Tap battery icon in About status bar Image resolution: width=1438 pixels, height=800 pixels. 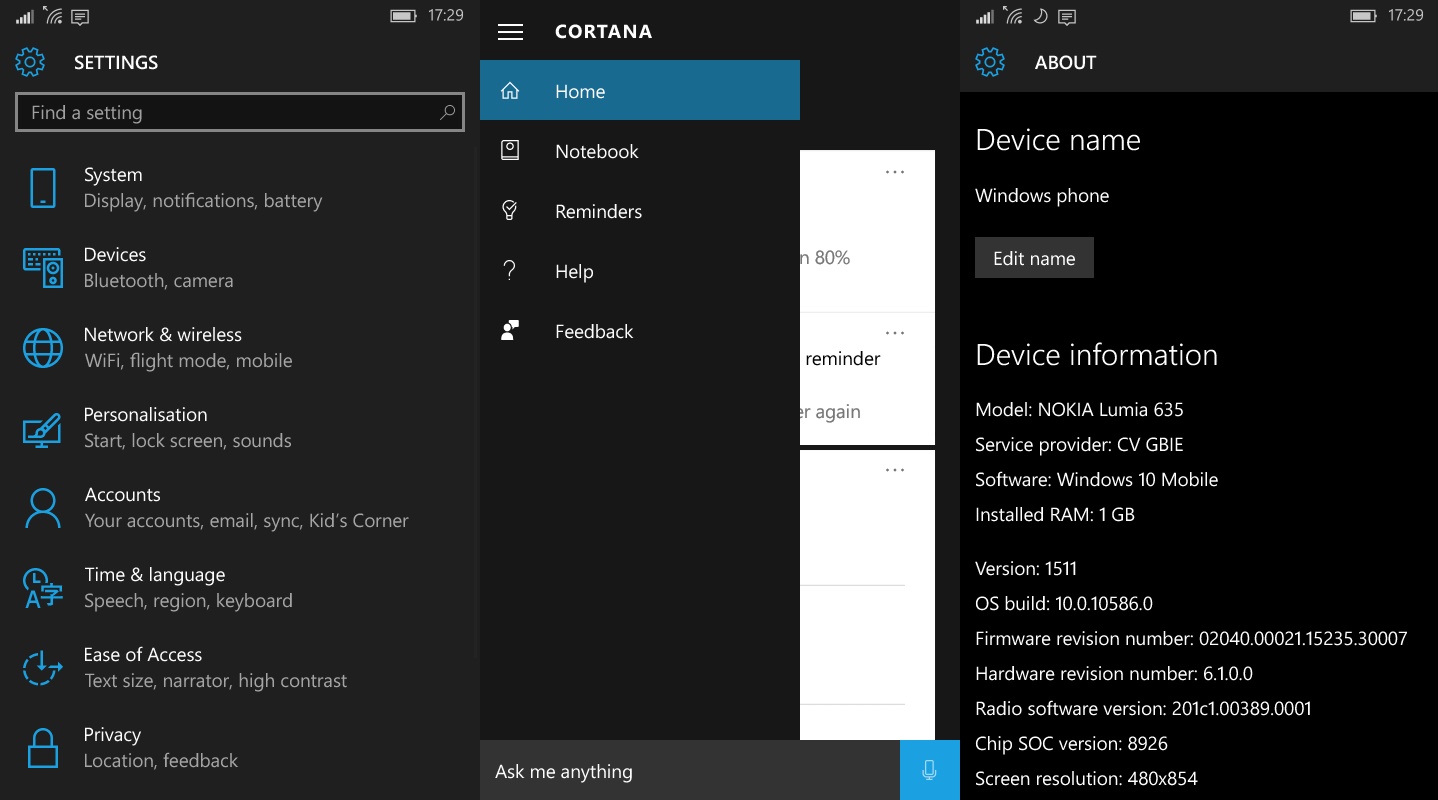1363,16
